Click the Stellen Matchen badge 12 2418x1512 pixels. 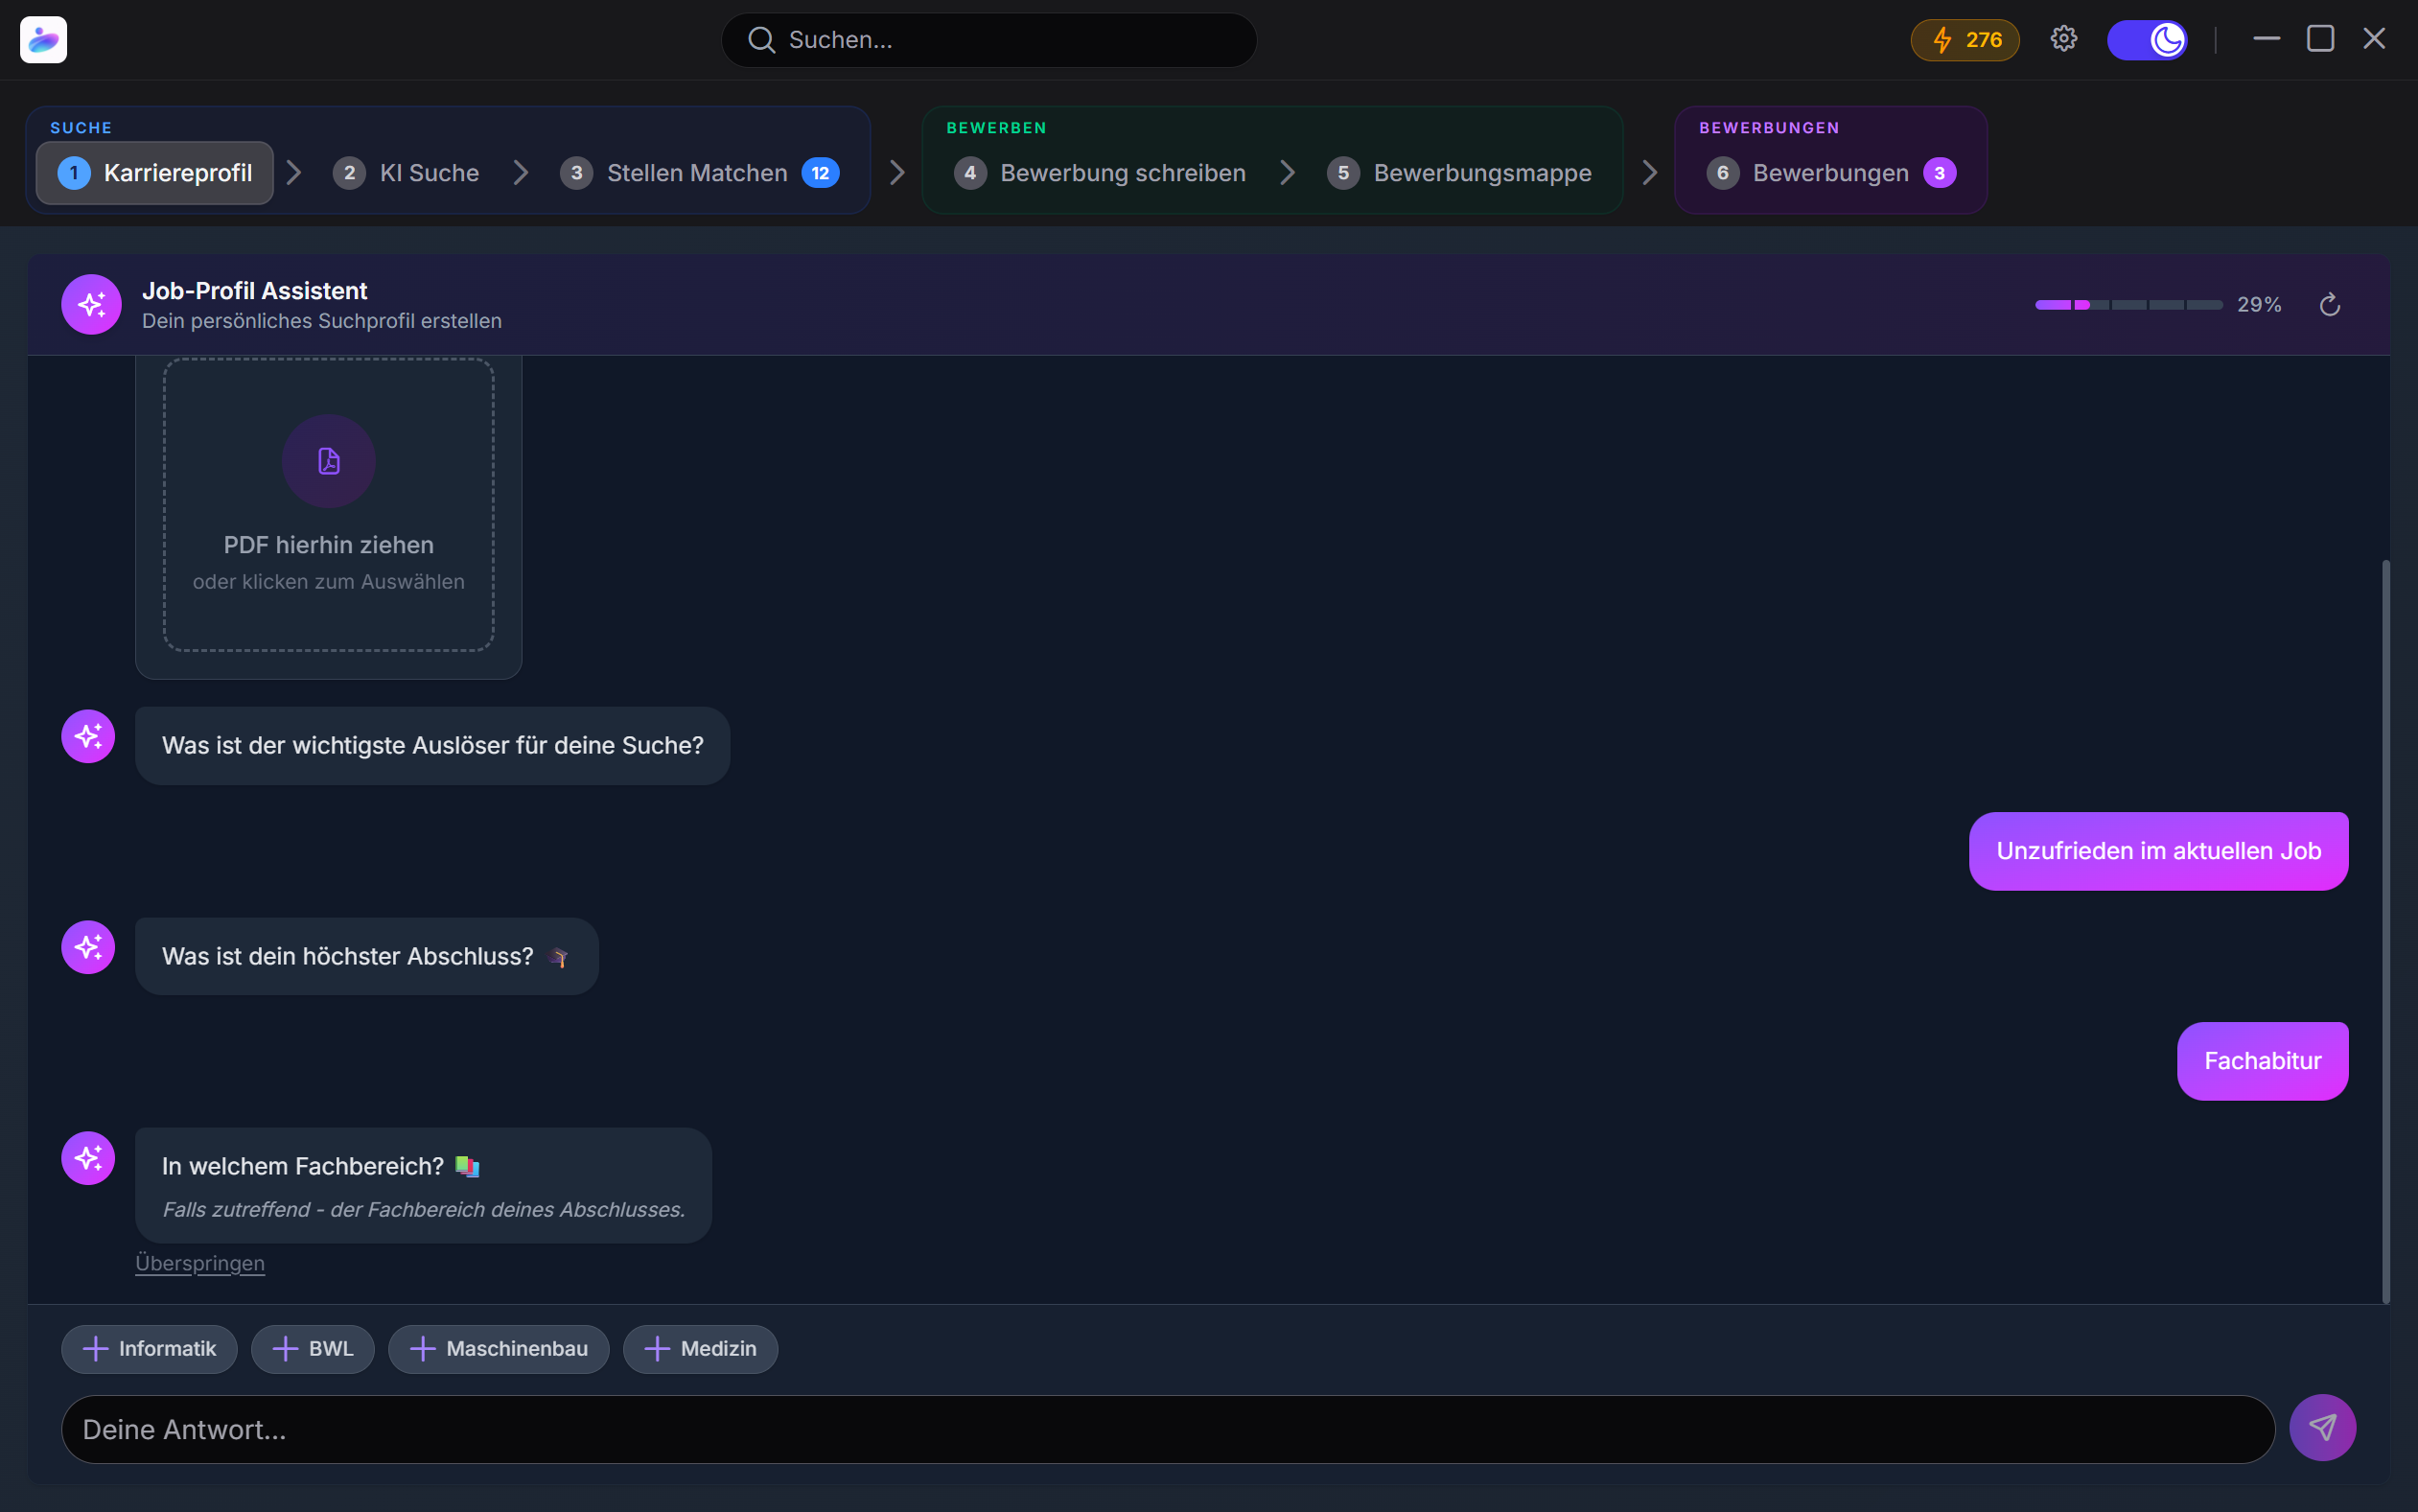click(x=820, y=173)
